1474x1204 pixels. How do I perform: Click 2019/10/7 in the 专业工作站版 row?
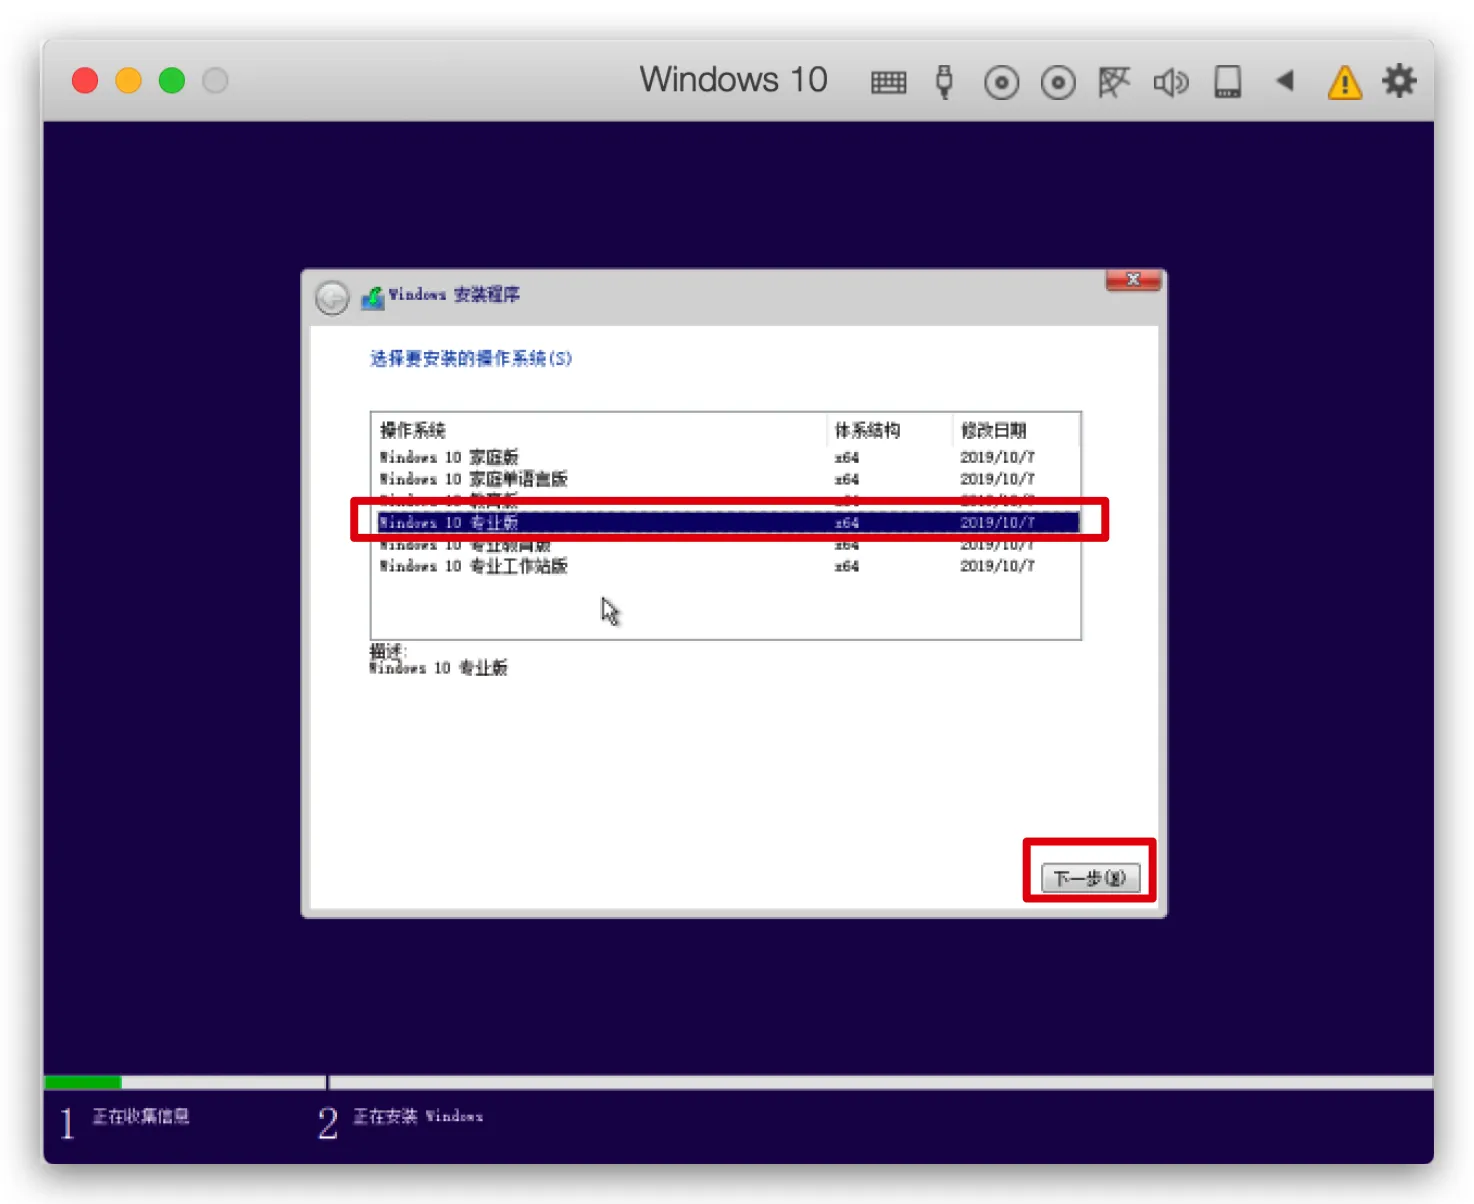(x=997, y=566)
